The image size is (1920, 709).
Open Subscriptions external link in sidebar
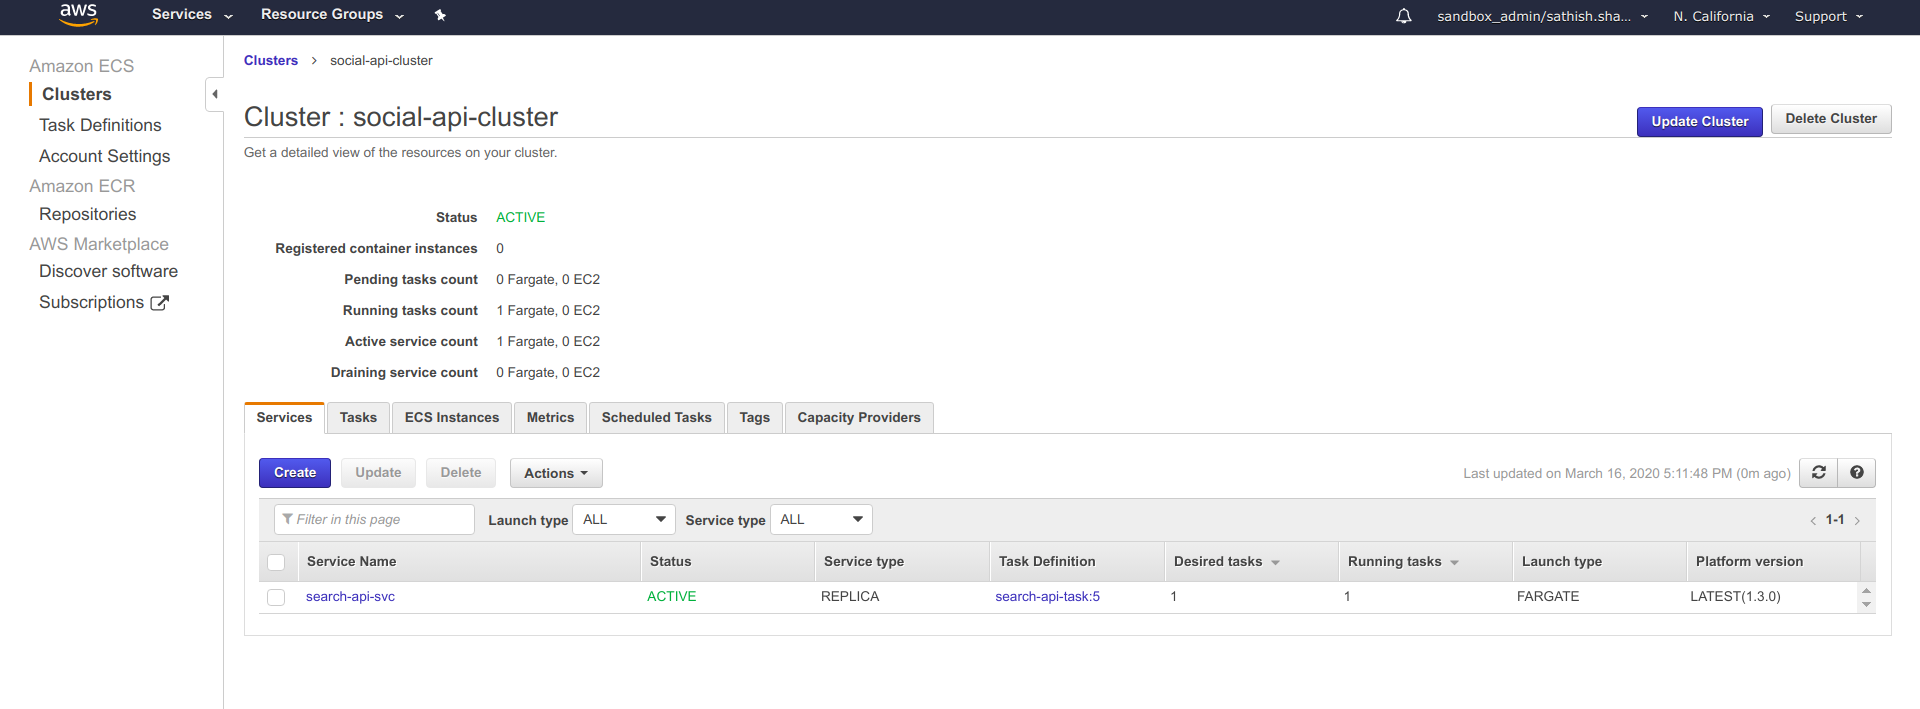(x=104, y=302)
